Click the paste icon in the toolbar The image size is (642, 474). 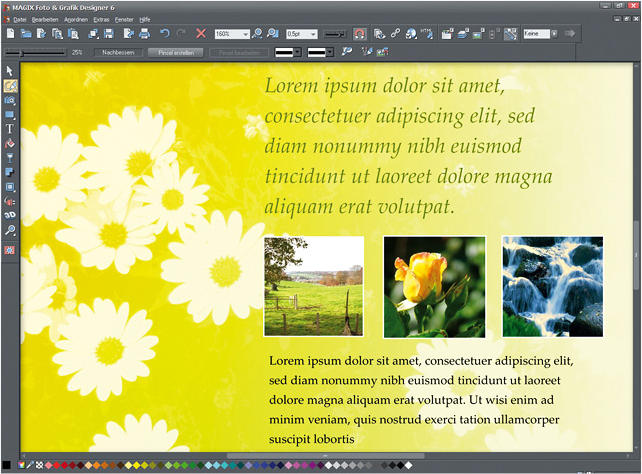pos(73,34)
